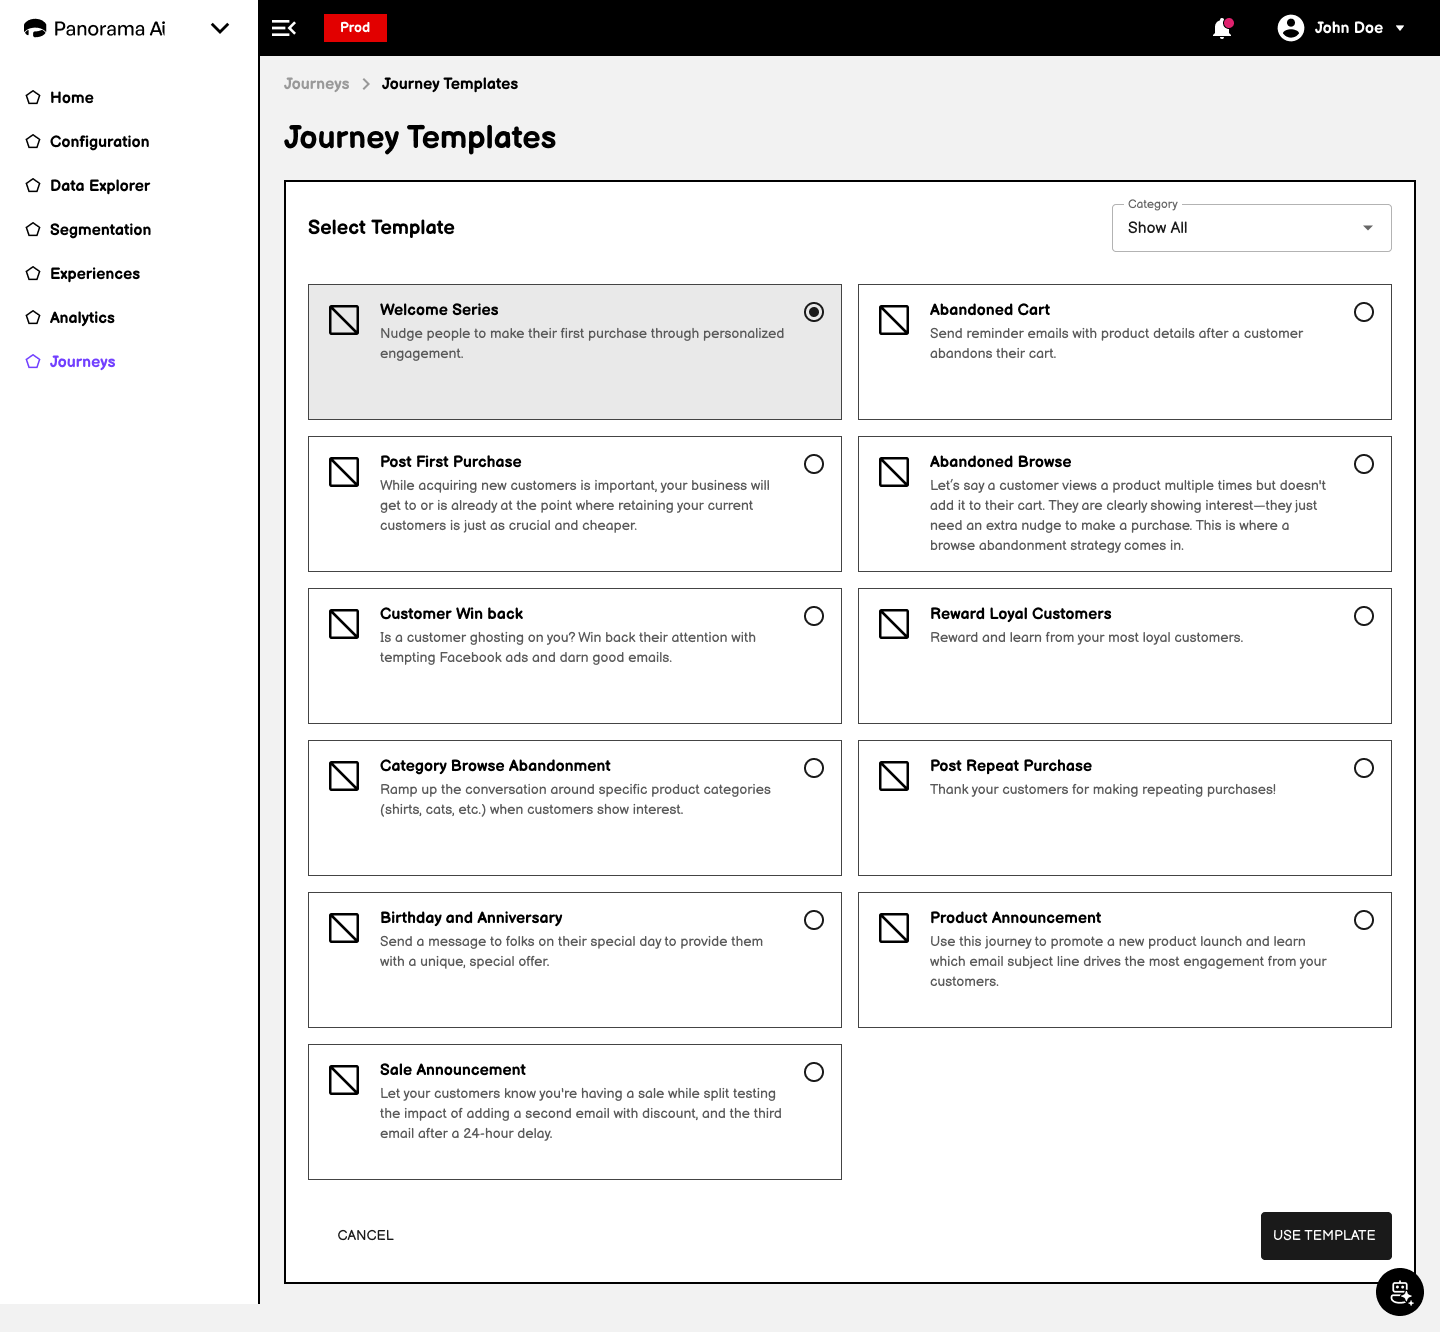
Task: Click the Customer Win back card title
Action: pyautogui.click(x=452, y=614)
